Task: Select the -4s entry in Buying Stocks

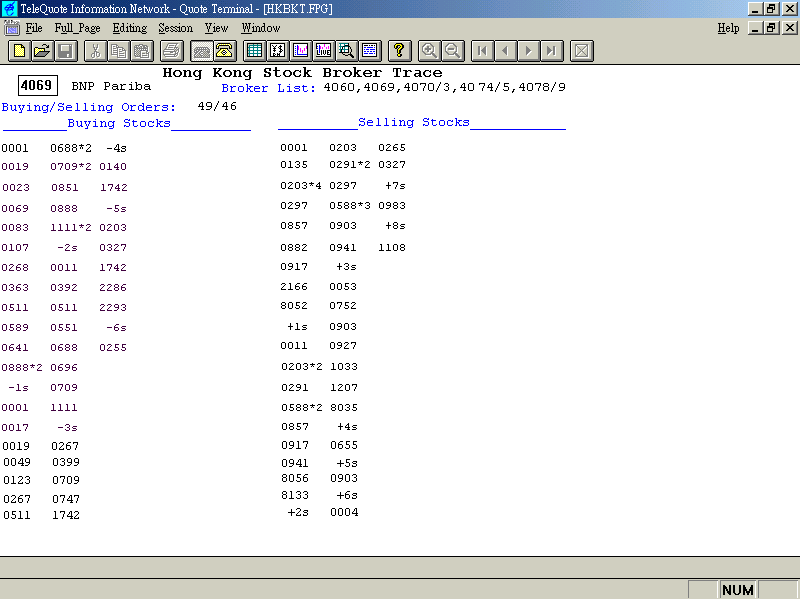Action: 116,148
